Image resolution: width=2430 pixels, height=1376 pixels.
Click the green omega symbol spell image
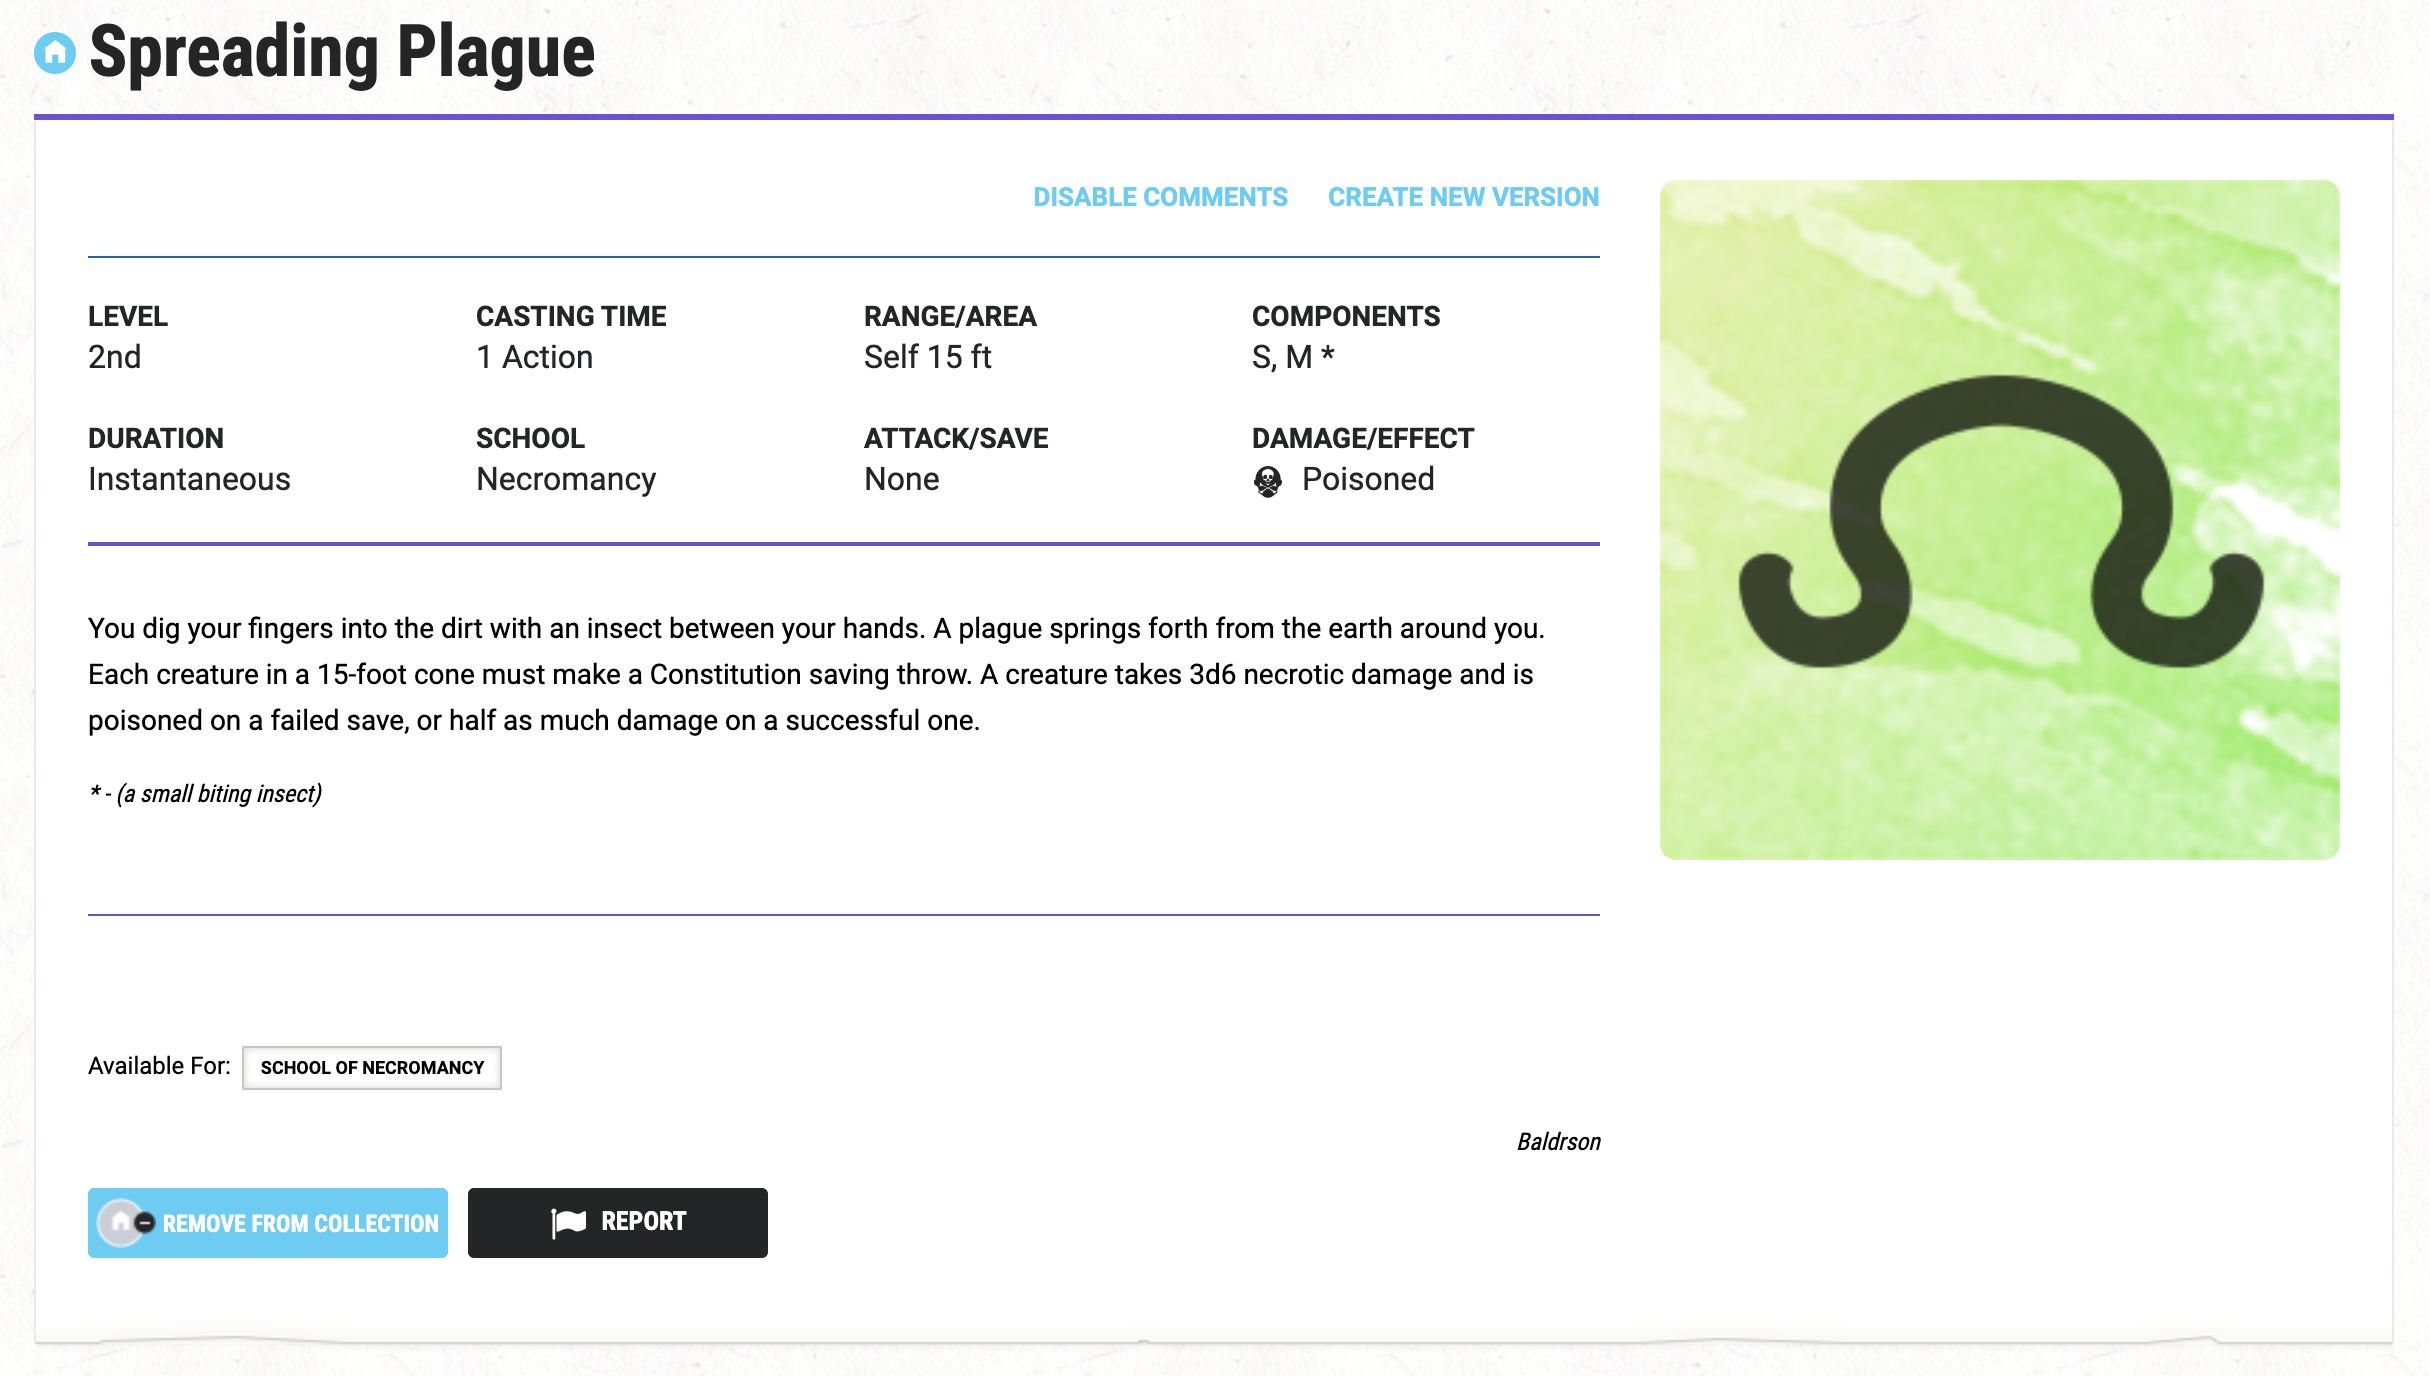(x=1998, y=520)
